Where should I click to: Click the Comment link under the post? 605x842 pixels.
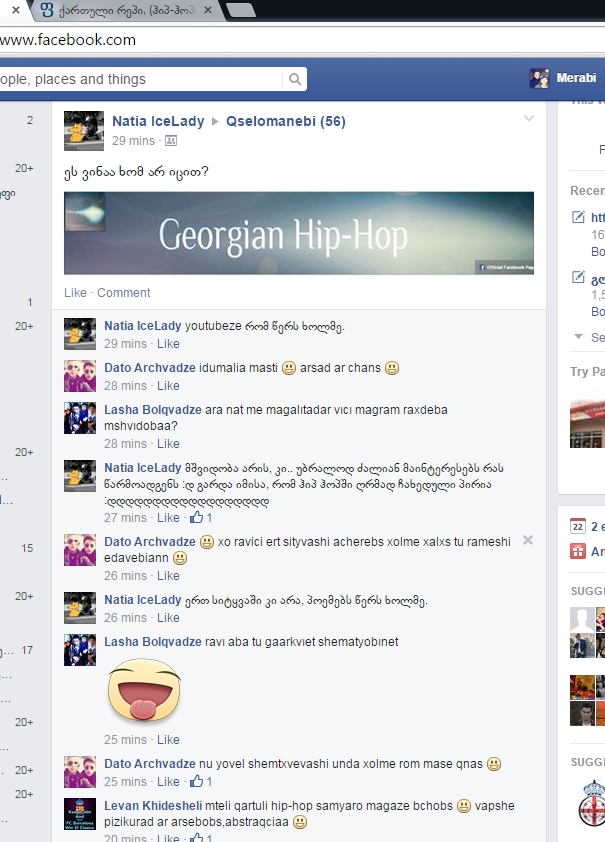point(123,293)
